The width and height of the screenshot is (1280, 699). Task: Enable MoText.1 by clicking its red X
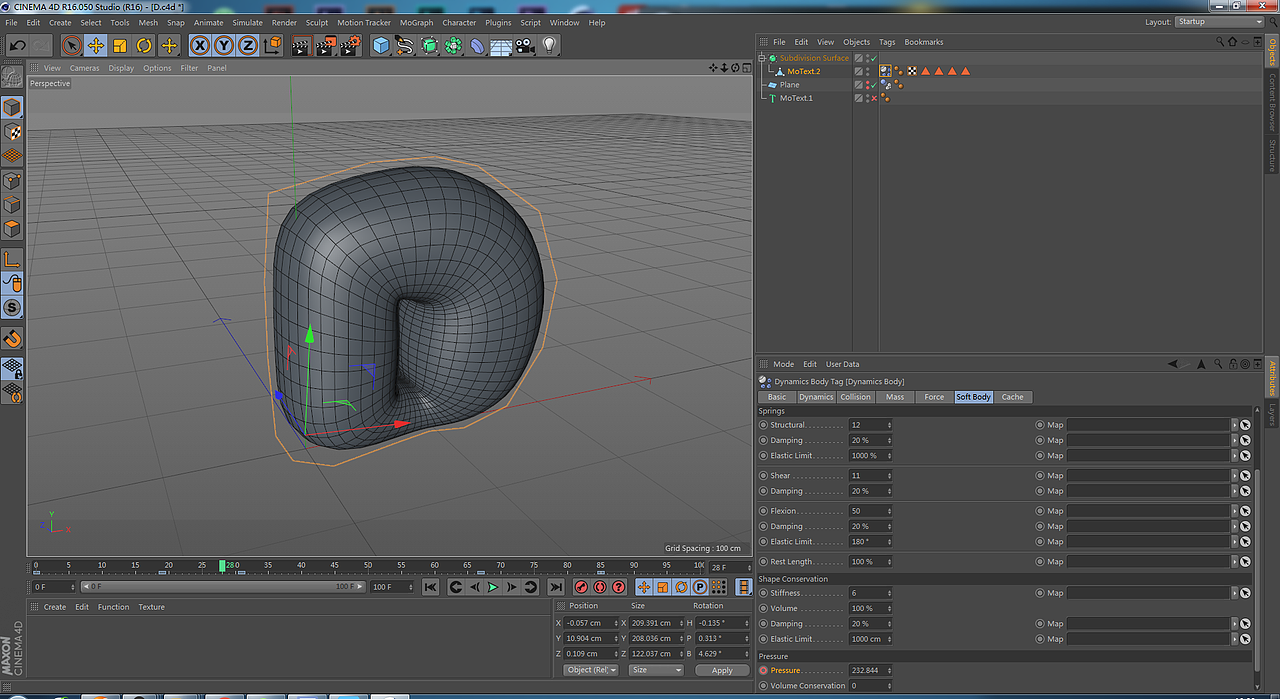click(x=873, y=97)
